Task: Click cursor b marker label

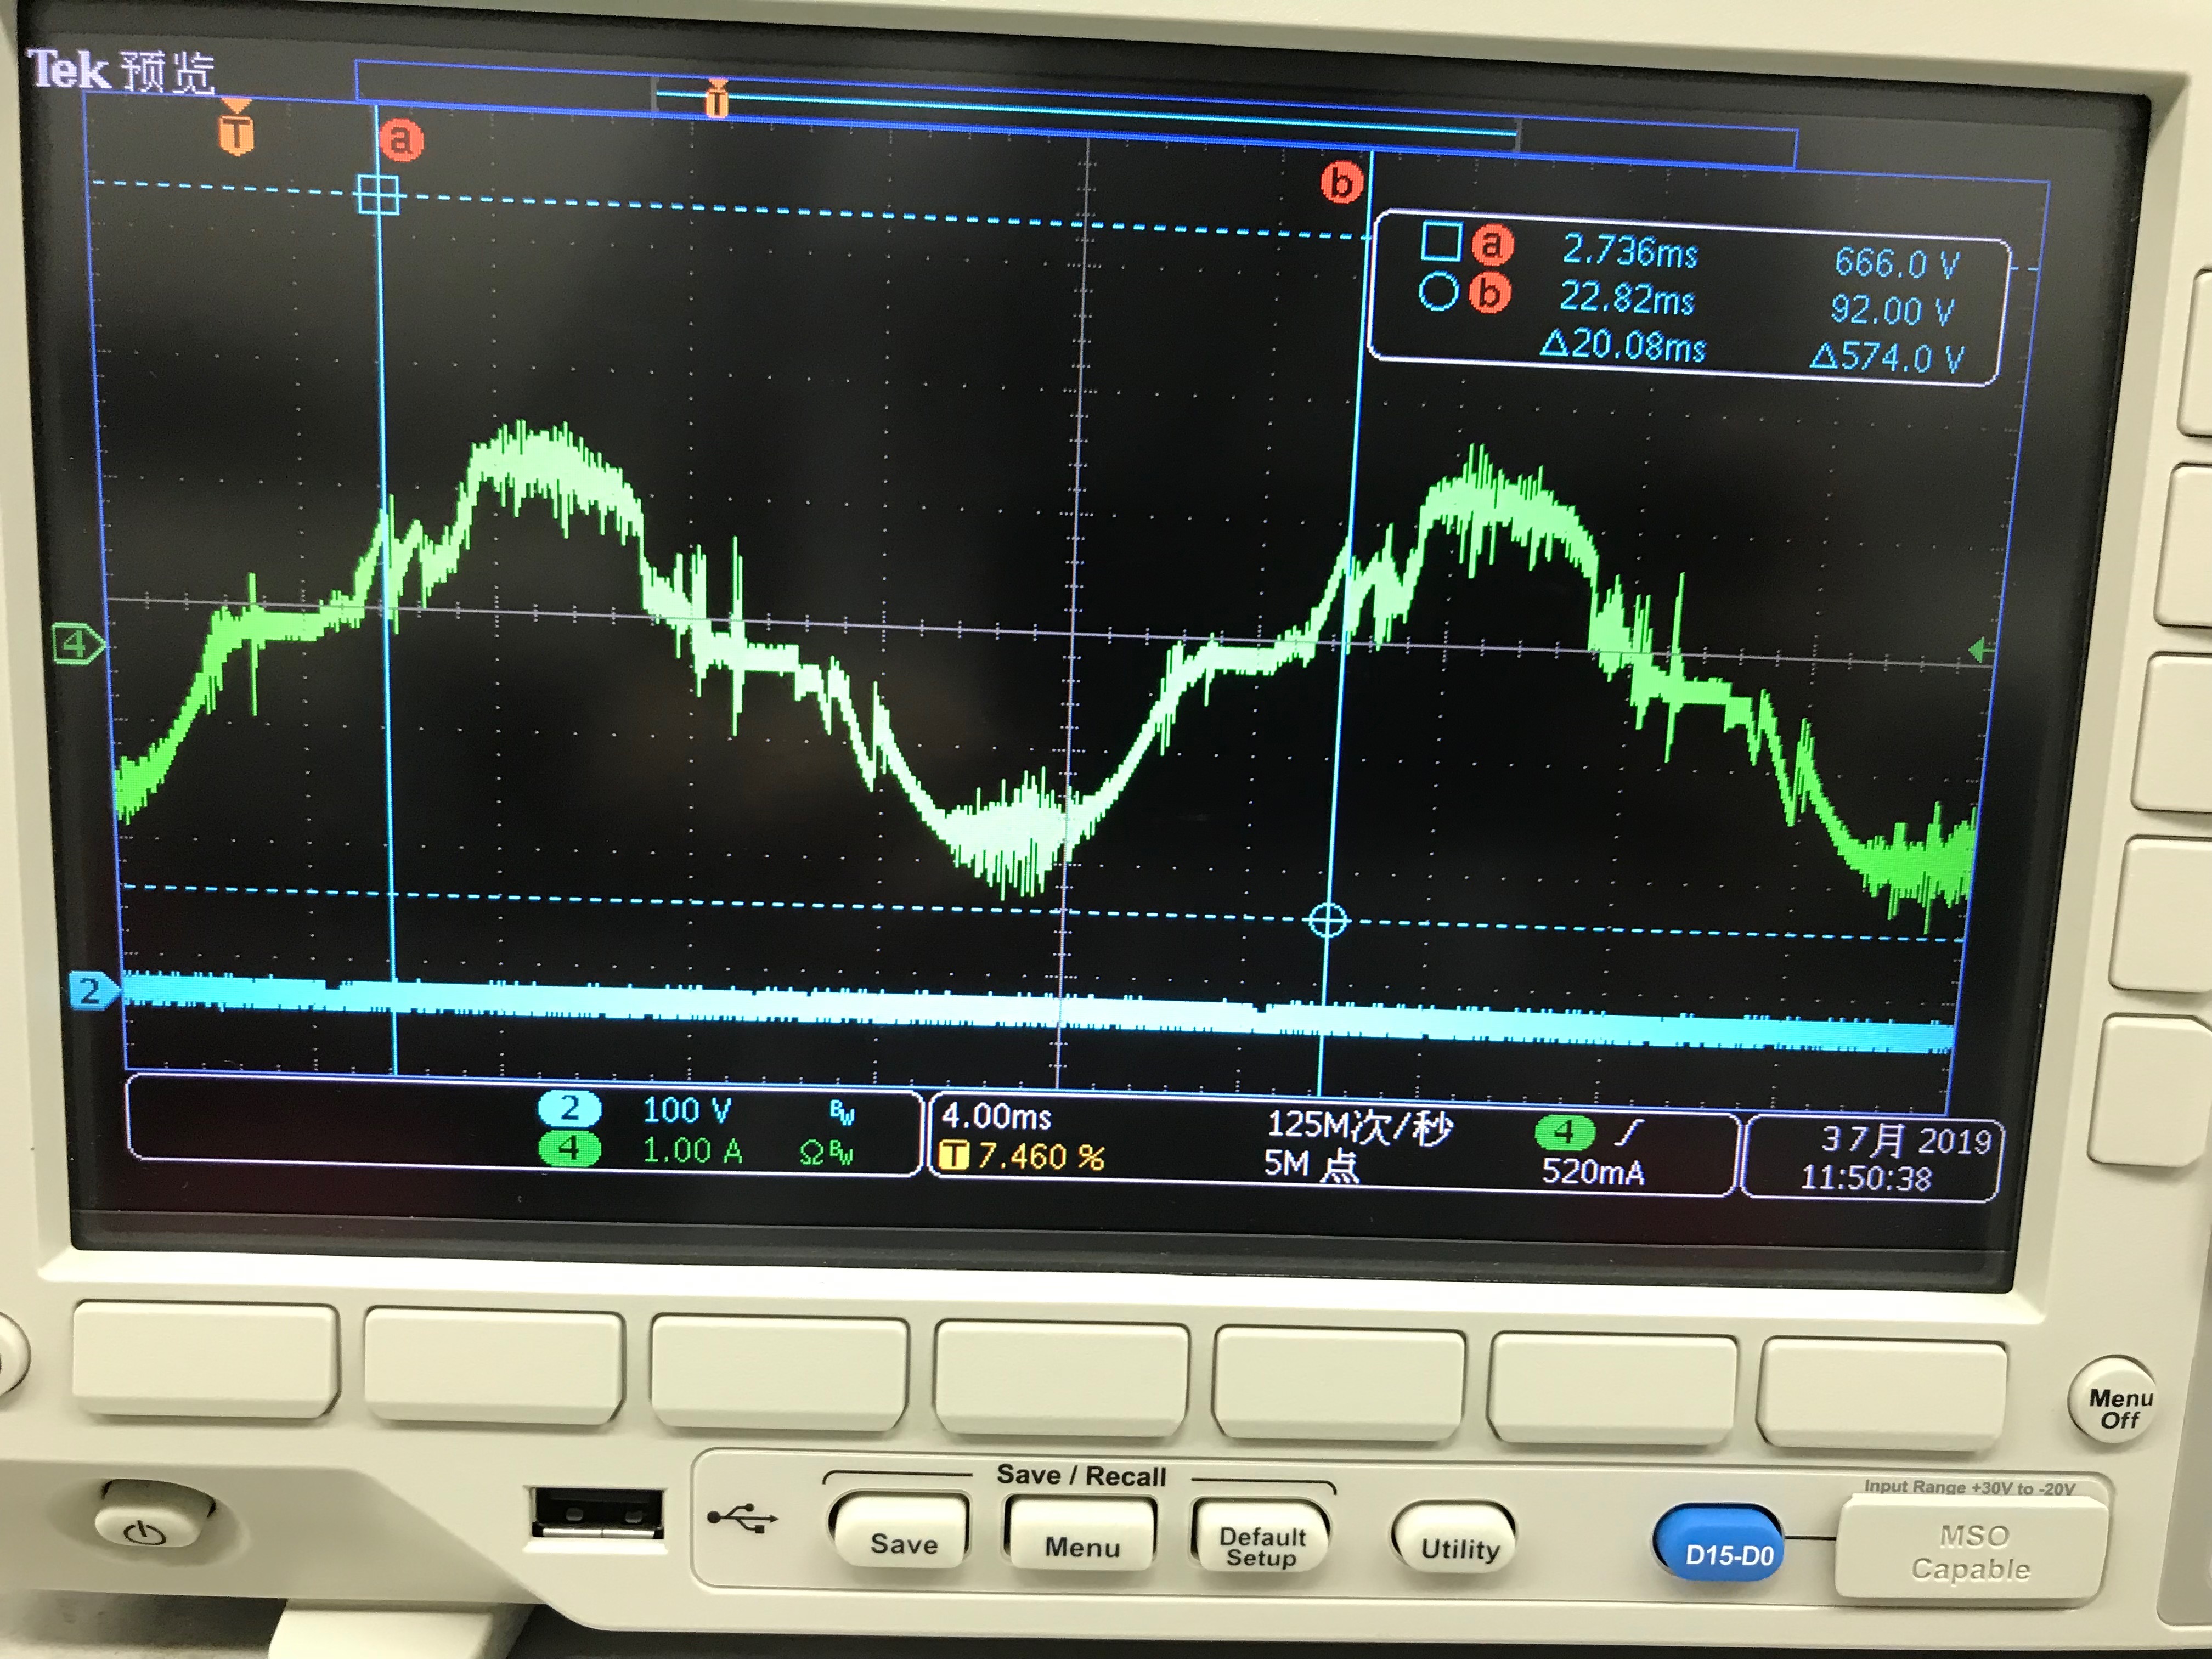Action: 1341,183
